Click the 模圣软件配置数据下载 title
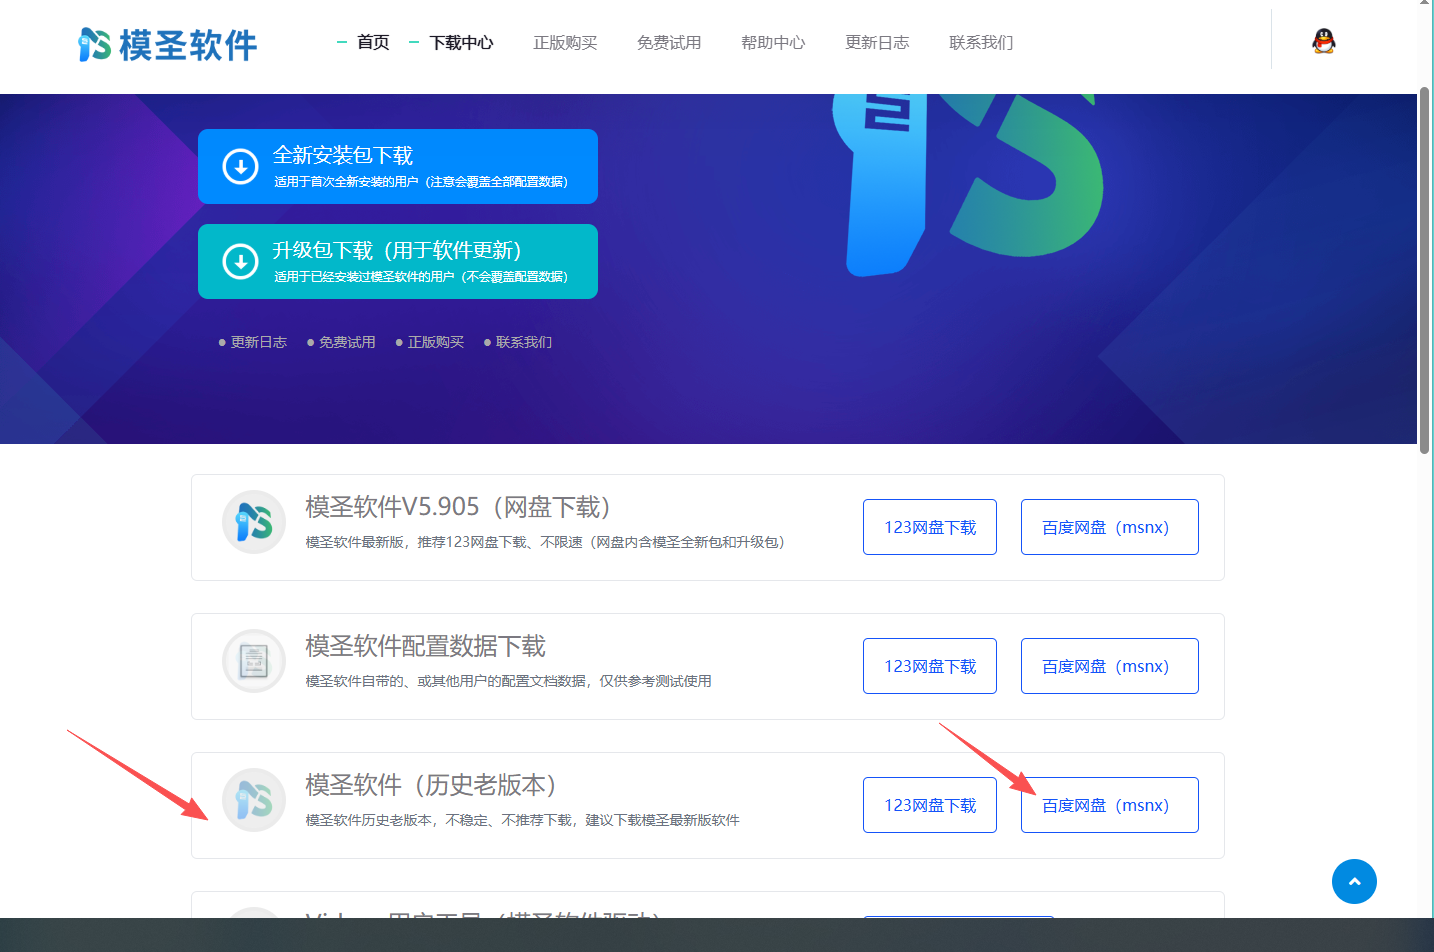This screenshot has height=952, width=1434. pos(426,646)
